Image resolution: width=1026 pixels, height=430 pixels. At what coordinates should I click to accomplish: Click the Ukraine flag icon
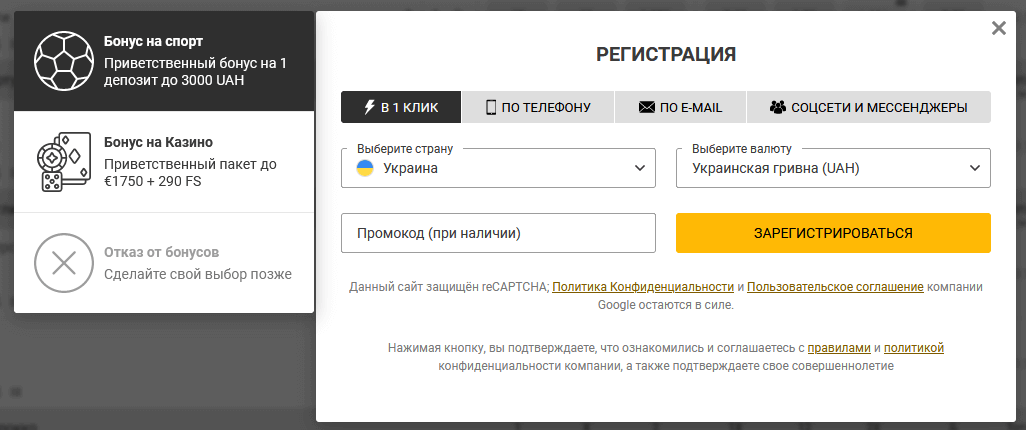[364, 168]
